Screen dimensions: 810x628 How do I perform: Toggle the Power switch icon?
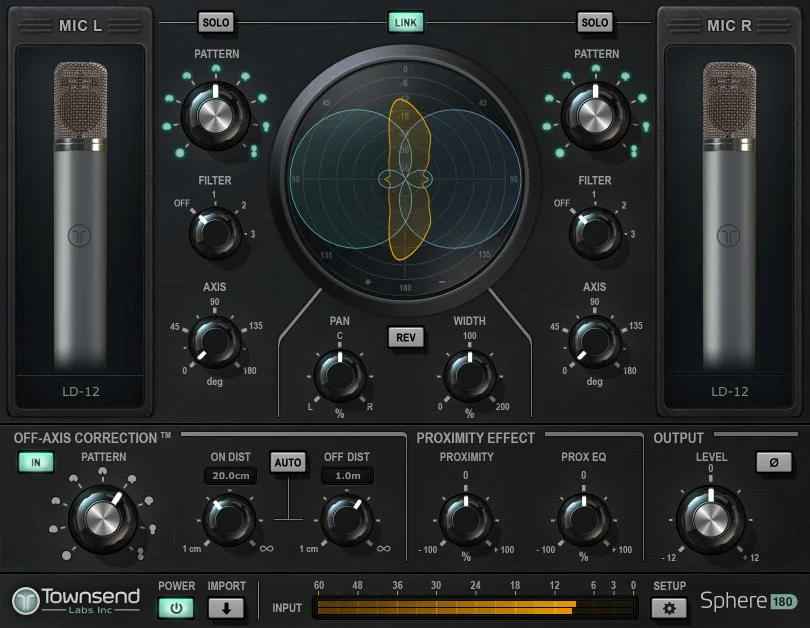tap(177, 607)
